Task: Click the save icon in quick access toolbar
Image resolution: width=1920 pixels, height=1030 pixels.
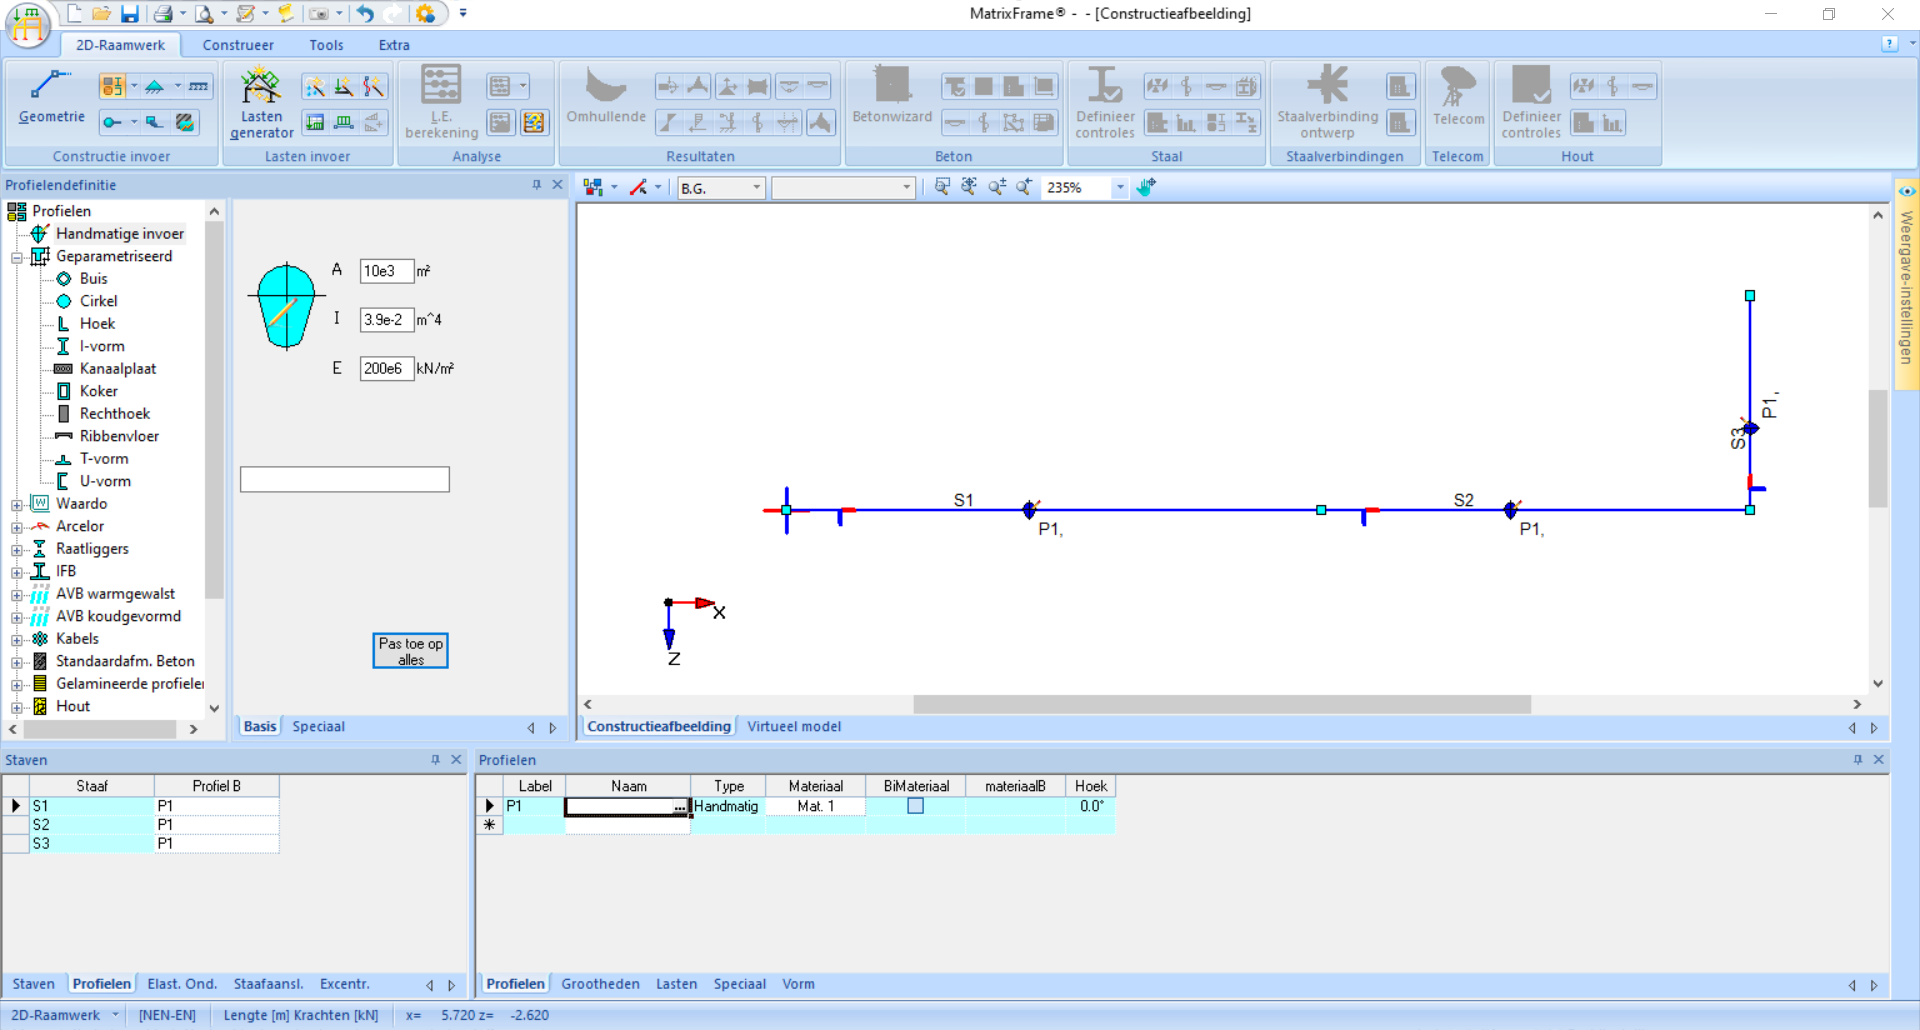Action: [130, 14]
